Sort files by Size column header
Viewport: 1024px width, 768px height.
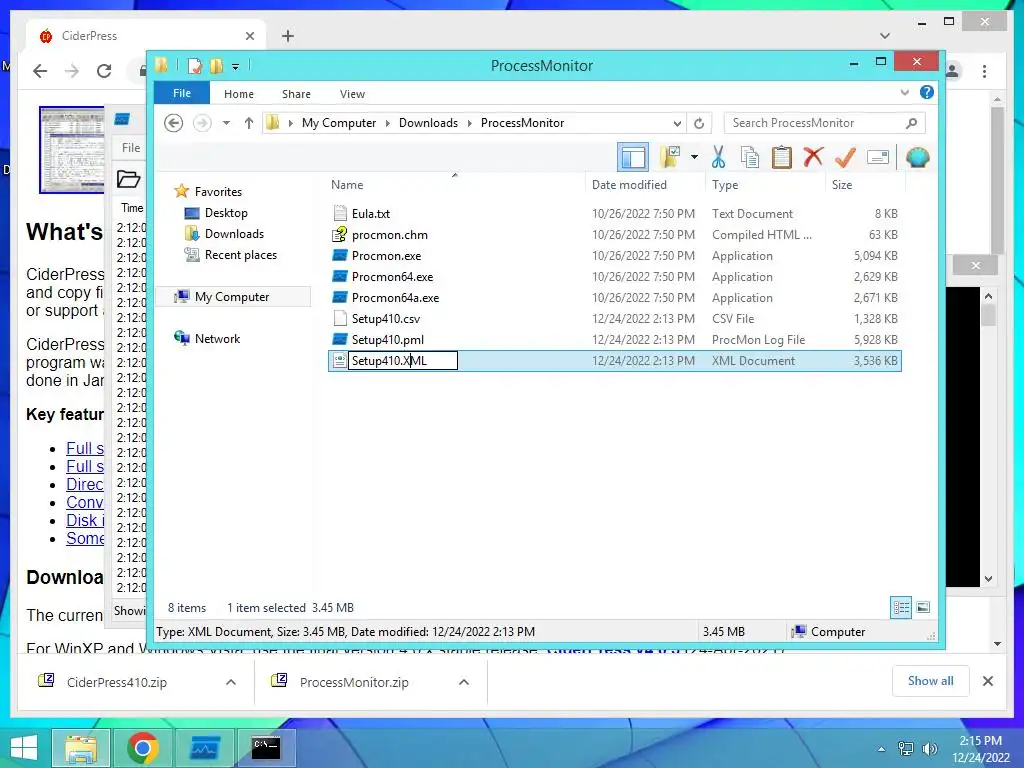[x=842, y=185]
